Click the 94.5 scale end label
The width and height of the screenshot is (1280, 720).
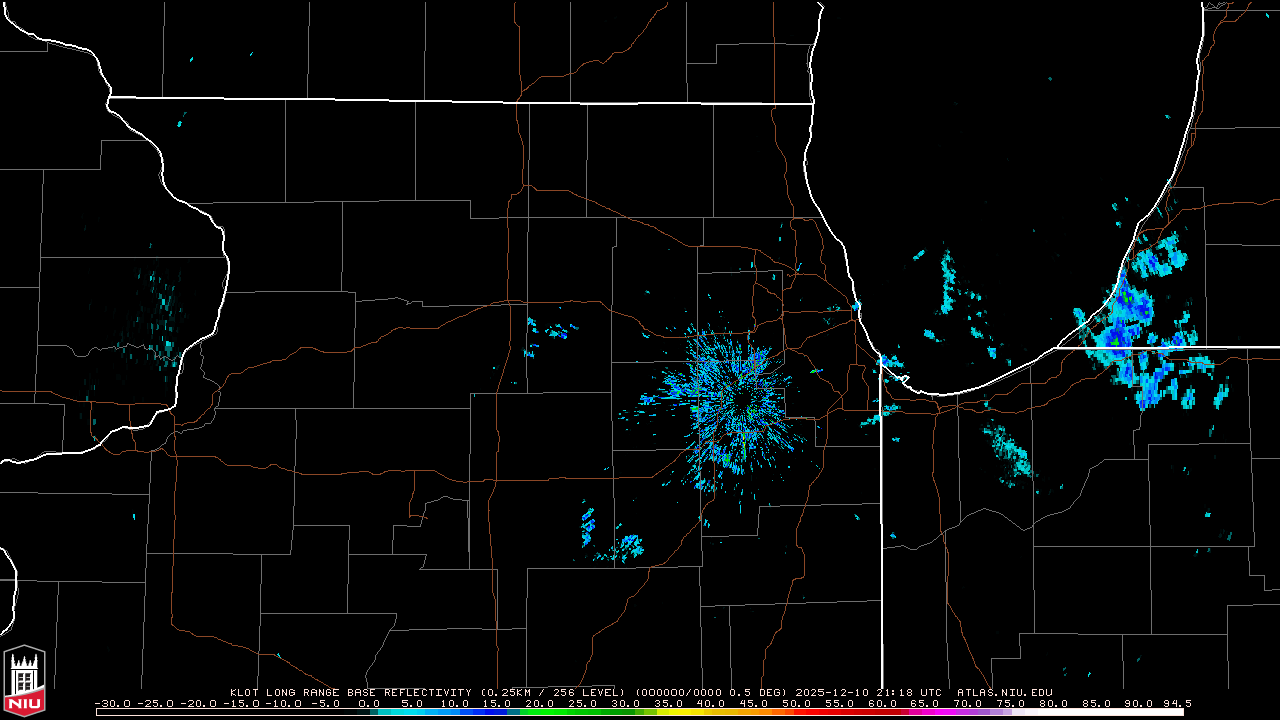pyautogui.click(x=1177, y=703)
